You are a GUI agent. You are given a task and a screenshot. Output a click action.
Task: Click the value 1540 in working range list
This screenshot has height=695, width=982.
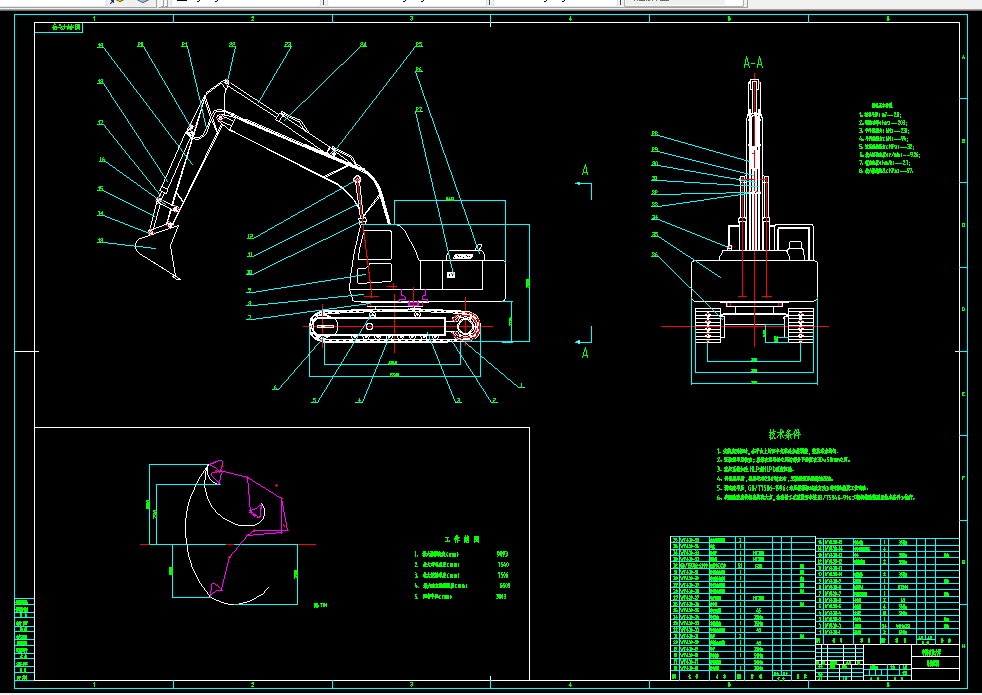point(503,565)
